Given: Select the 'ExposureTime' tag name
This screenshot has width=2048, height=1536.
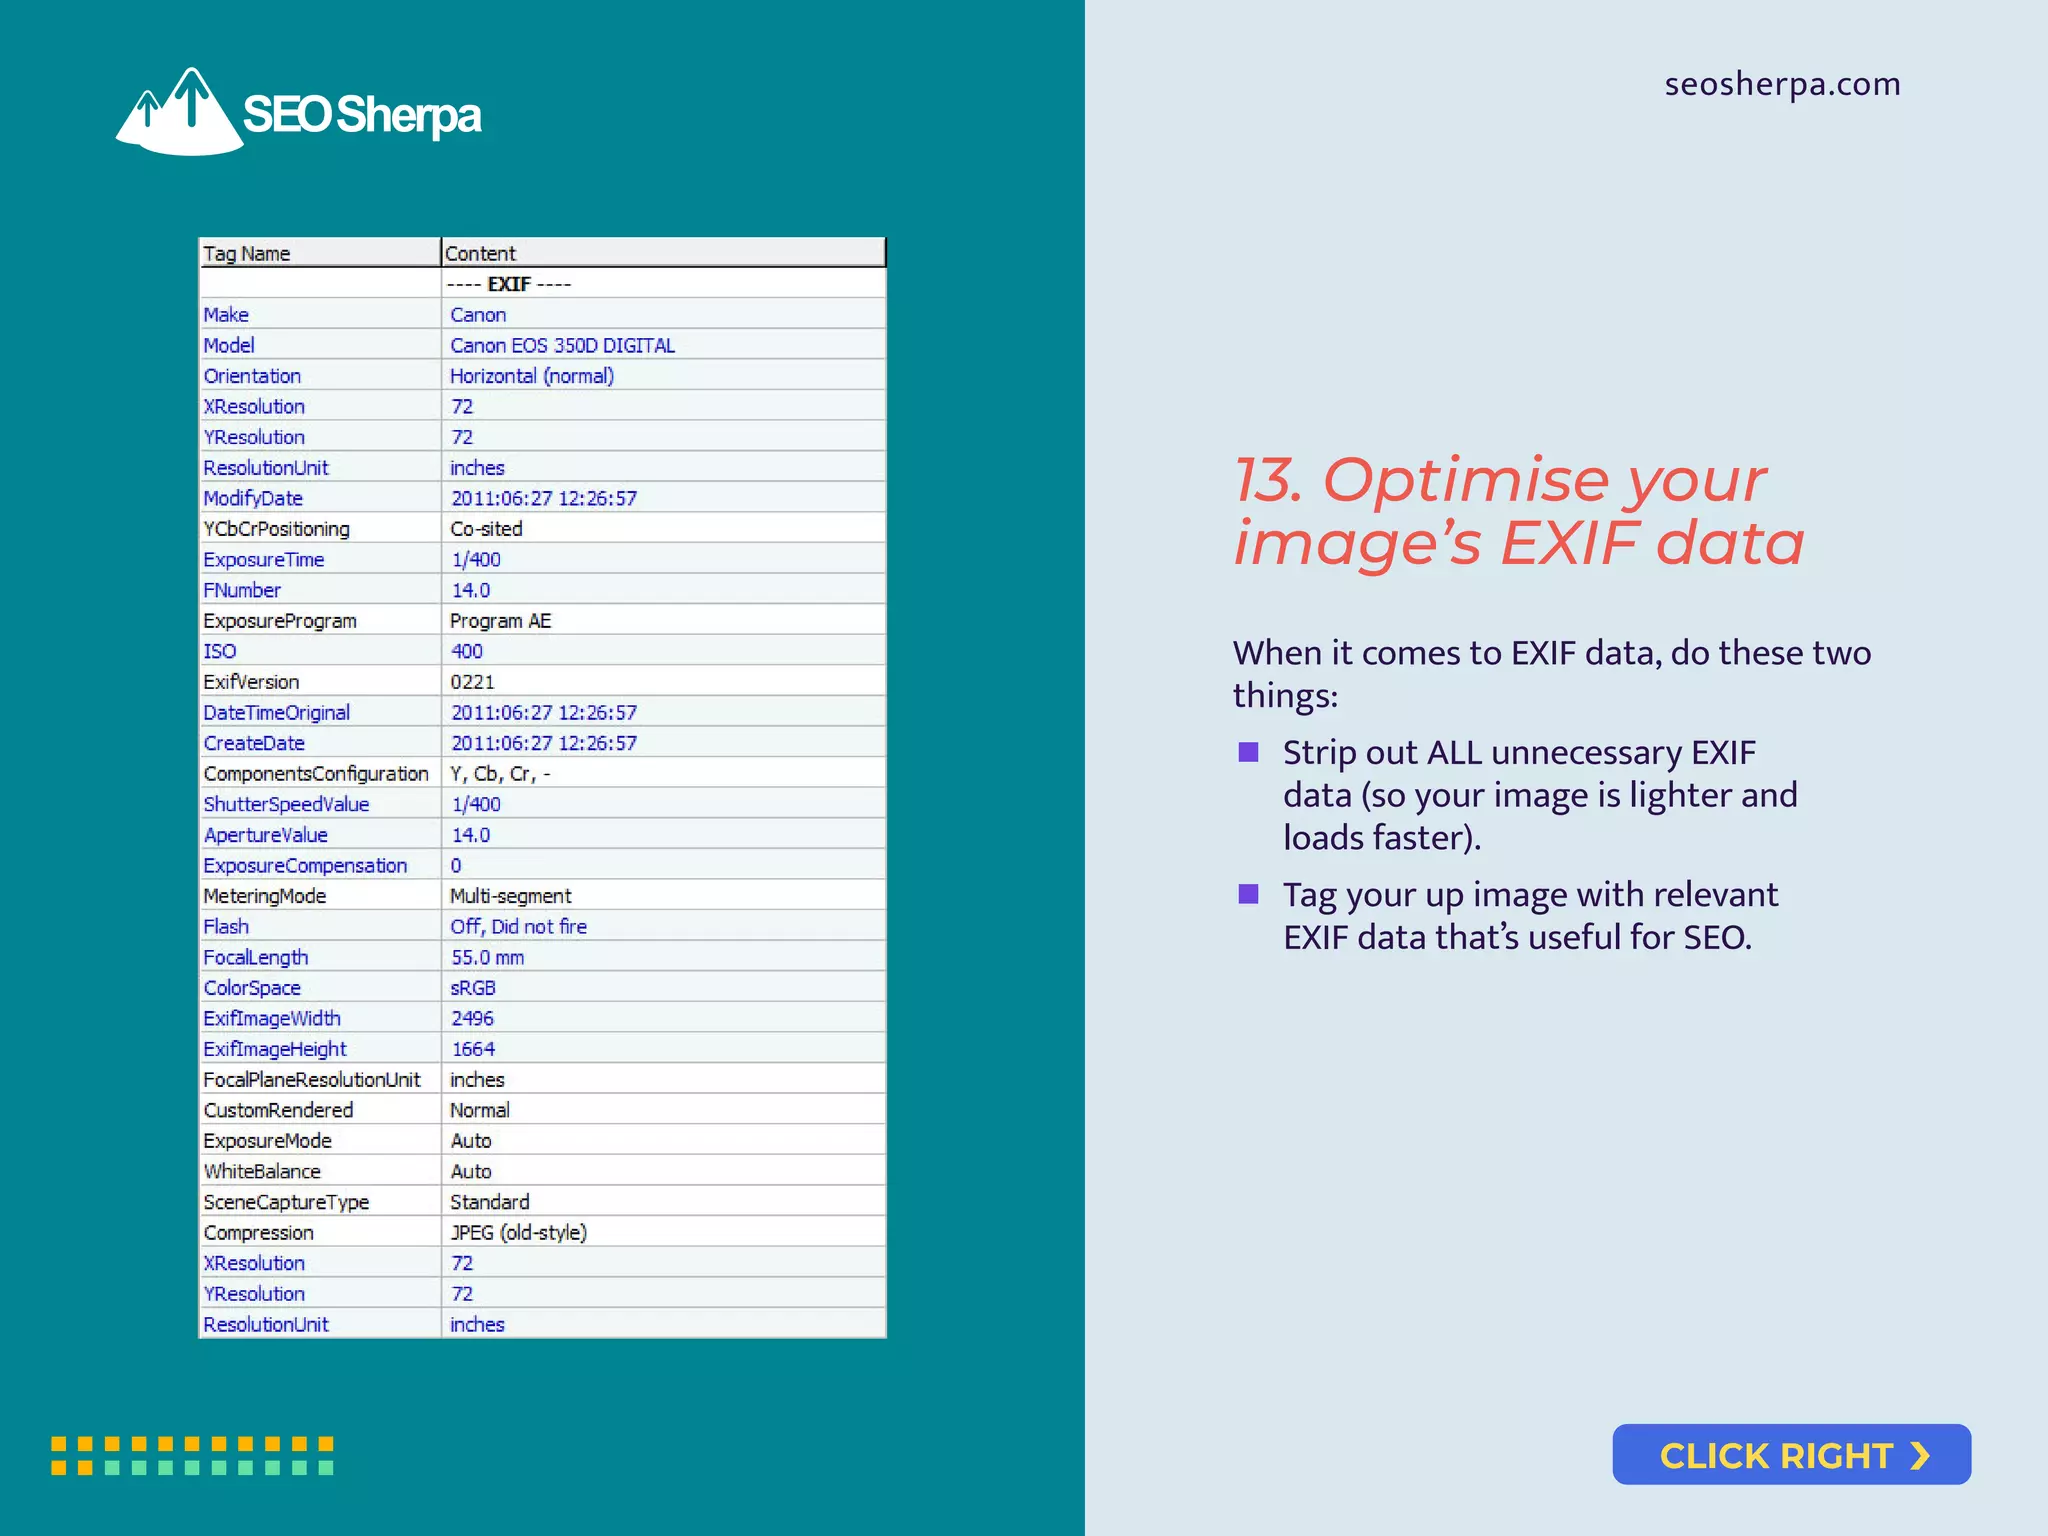Looking at the screenshot, I should pyautogui.click(x=264, y=560).
